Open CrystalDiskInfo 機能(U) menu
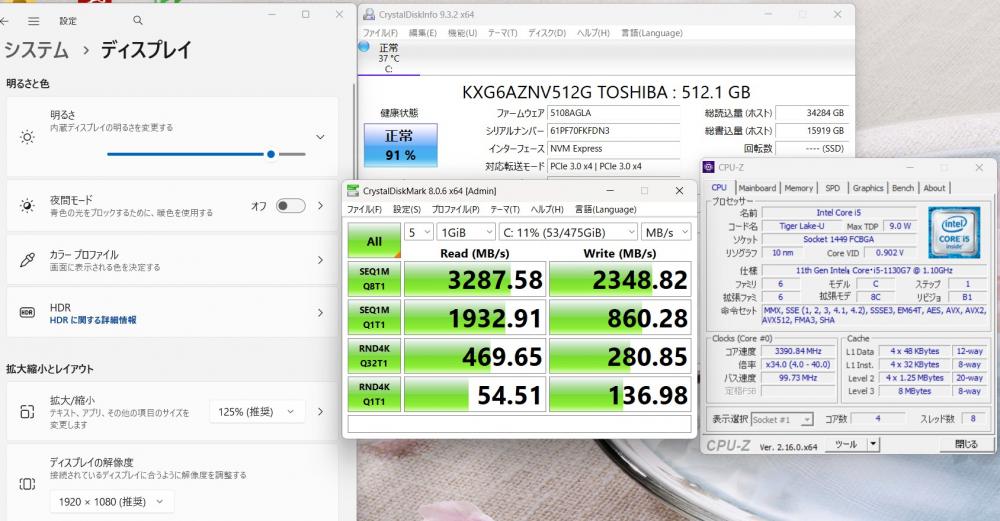The image size is (1000, 521). (x=462, y=33)
